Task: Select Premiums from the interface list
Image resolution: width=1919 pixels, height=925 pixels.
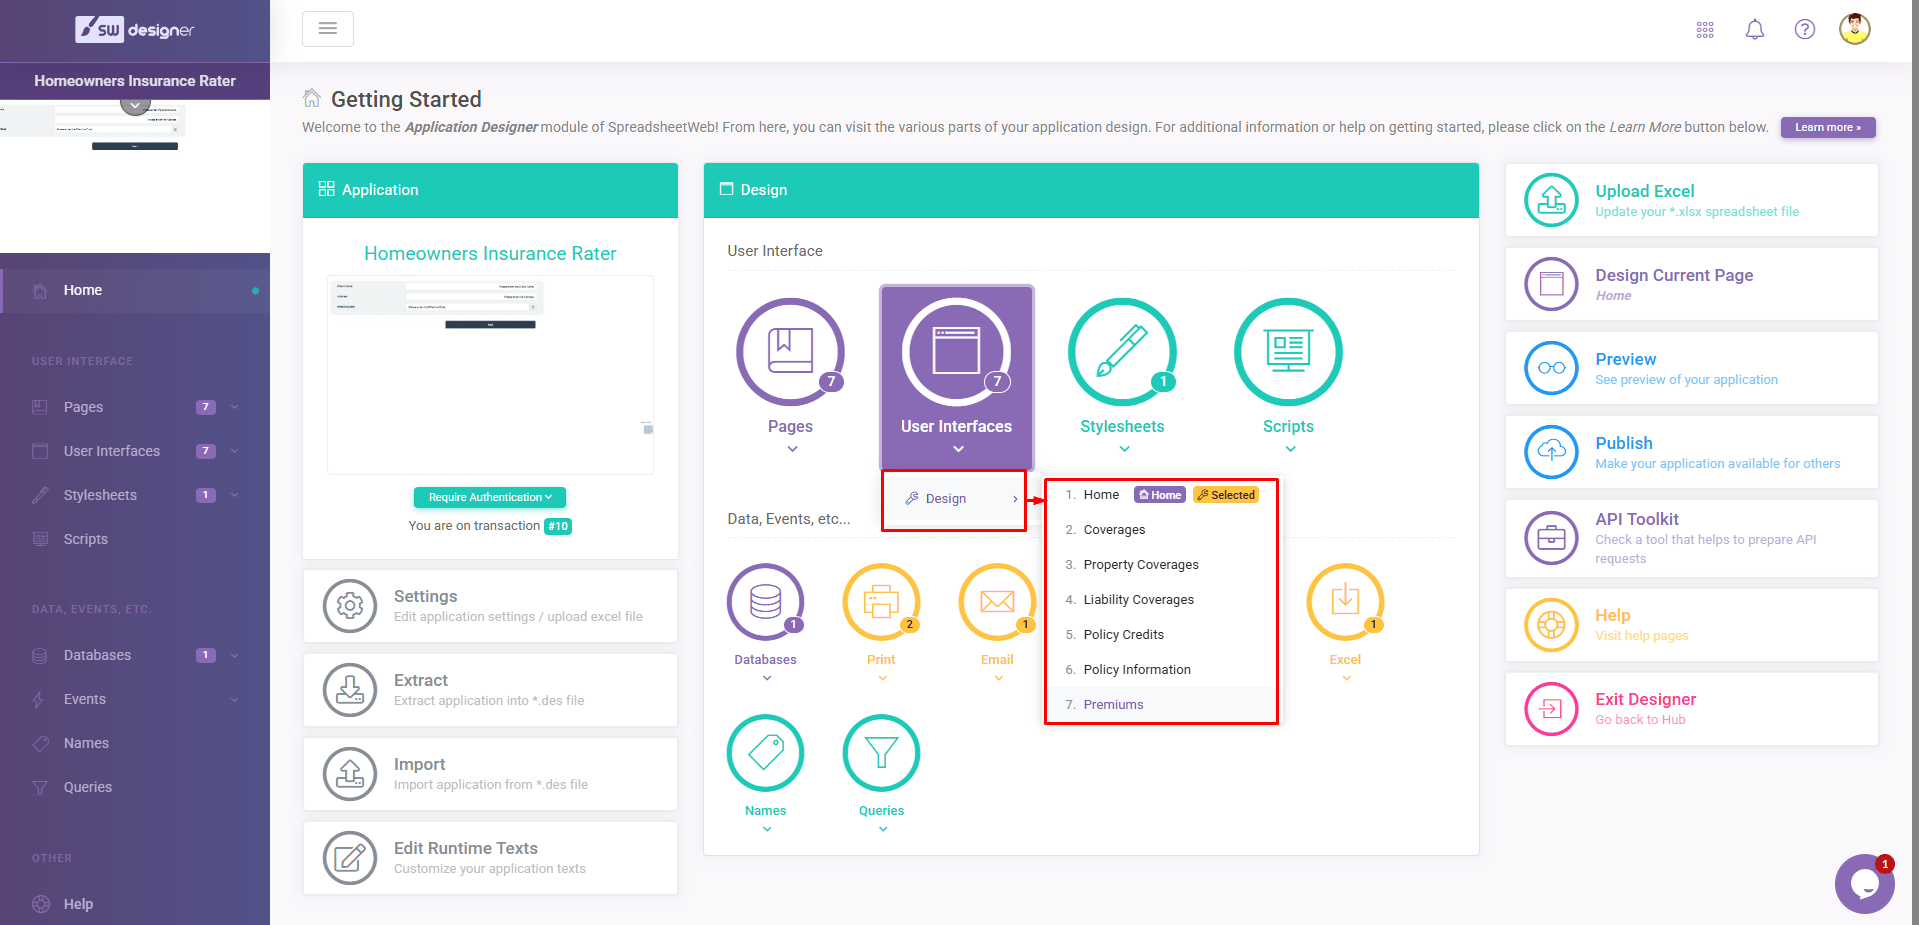Action: [1113, 705]
